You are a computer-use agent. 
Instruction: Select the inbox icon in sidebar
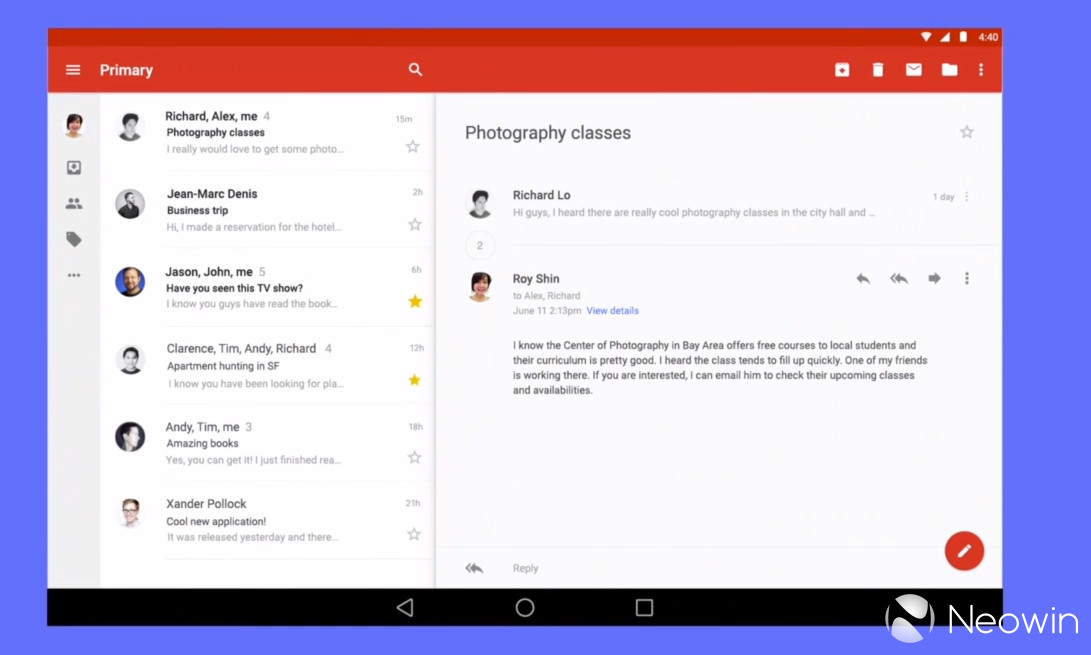pos(74,168)
